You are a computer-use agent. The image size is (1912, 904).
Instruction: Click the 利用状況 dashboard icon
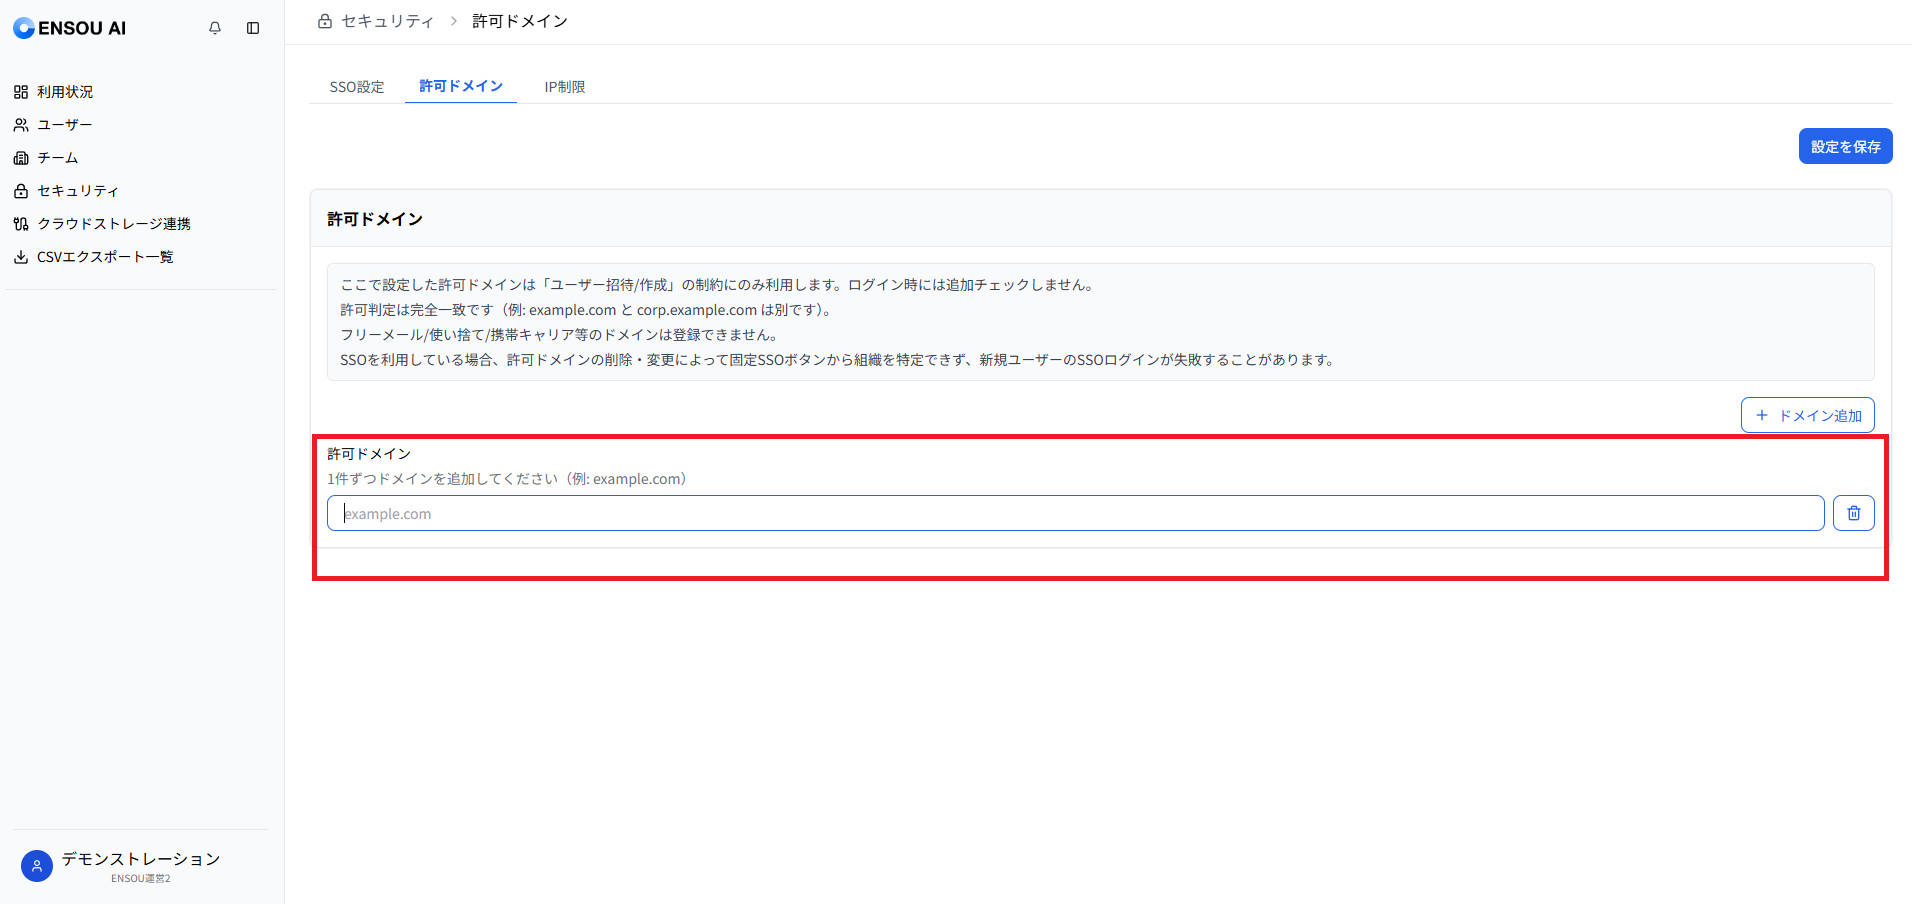click(21, 92)
